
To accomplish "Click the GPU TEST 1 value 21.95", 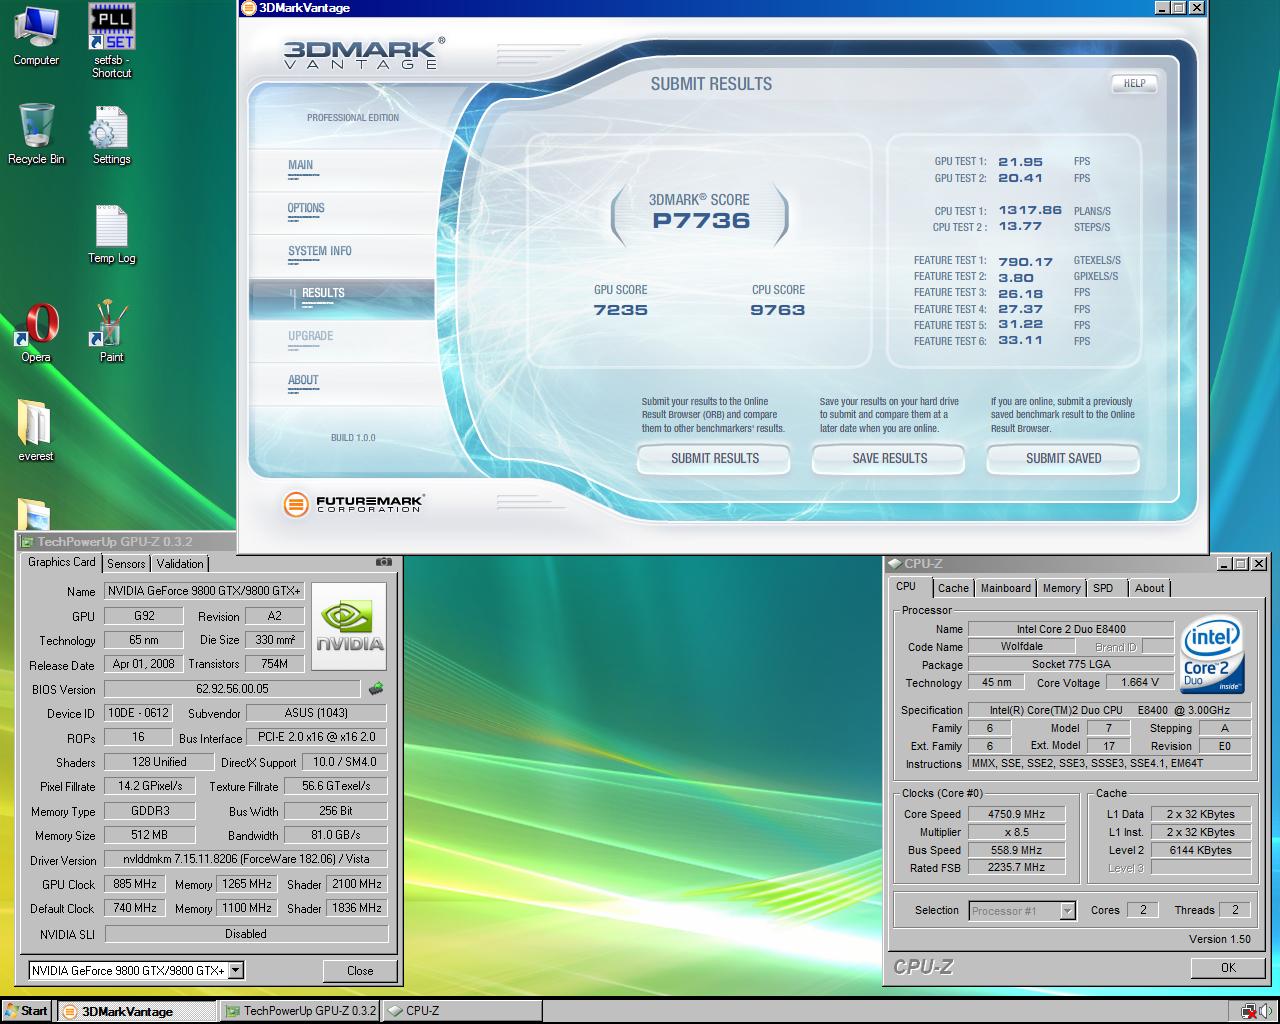I will click(1020, 162).
